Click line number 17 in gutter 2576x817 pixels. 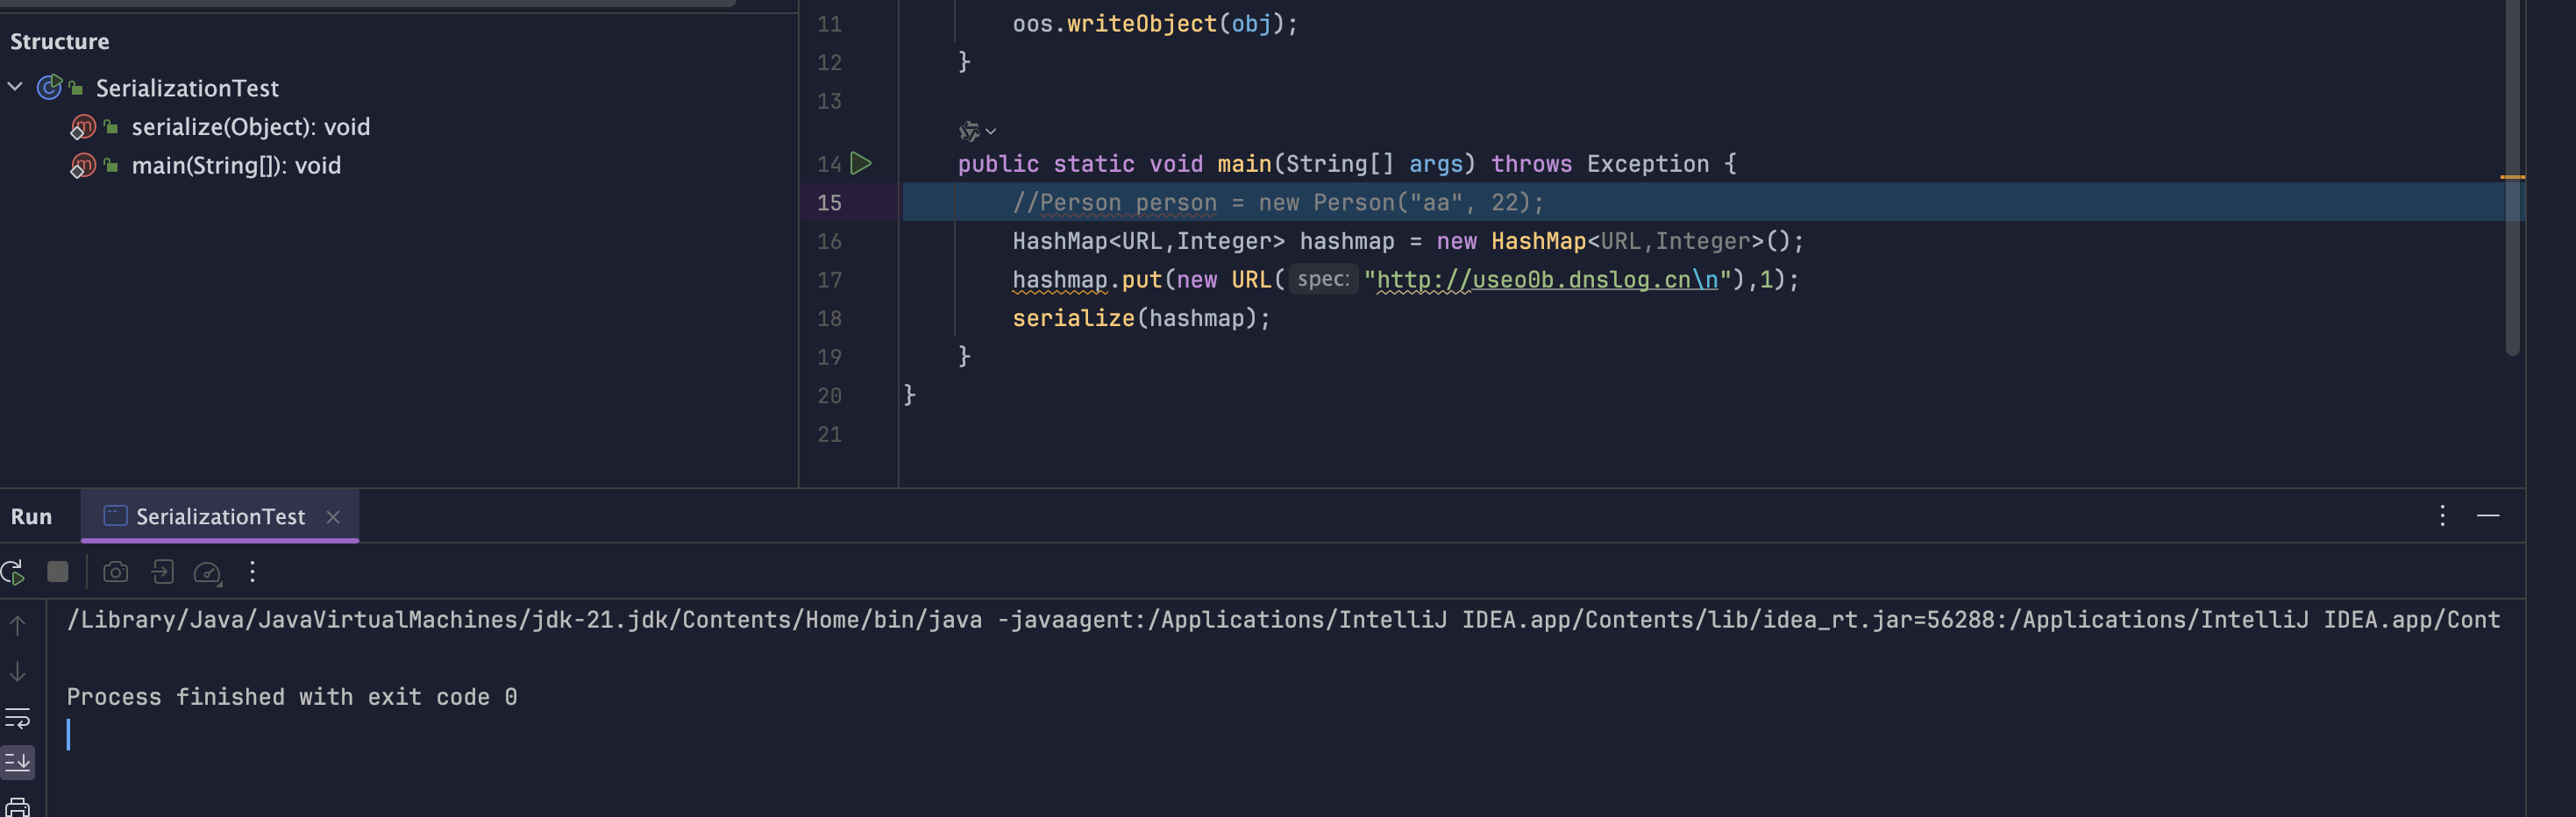click(829, 280)
